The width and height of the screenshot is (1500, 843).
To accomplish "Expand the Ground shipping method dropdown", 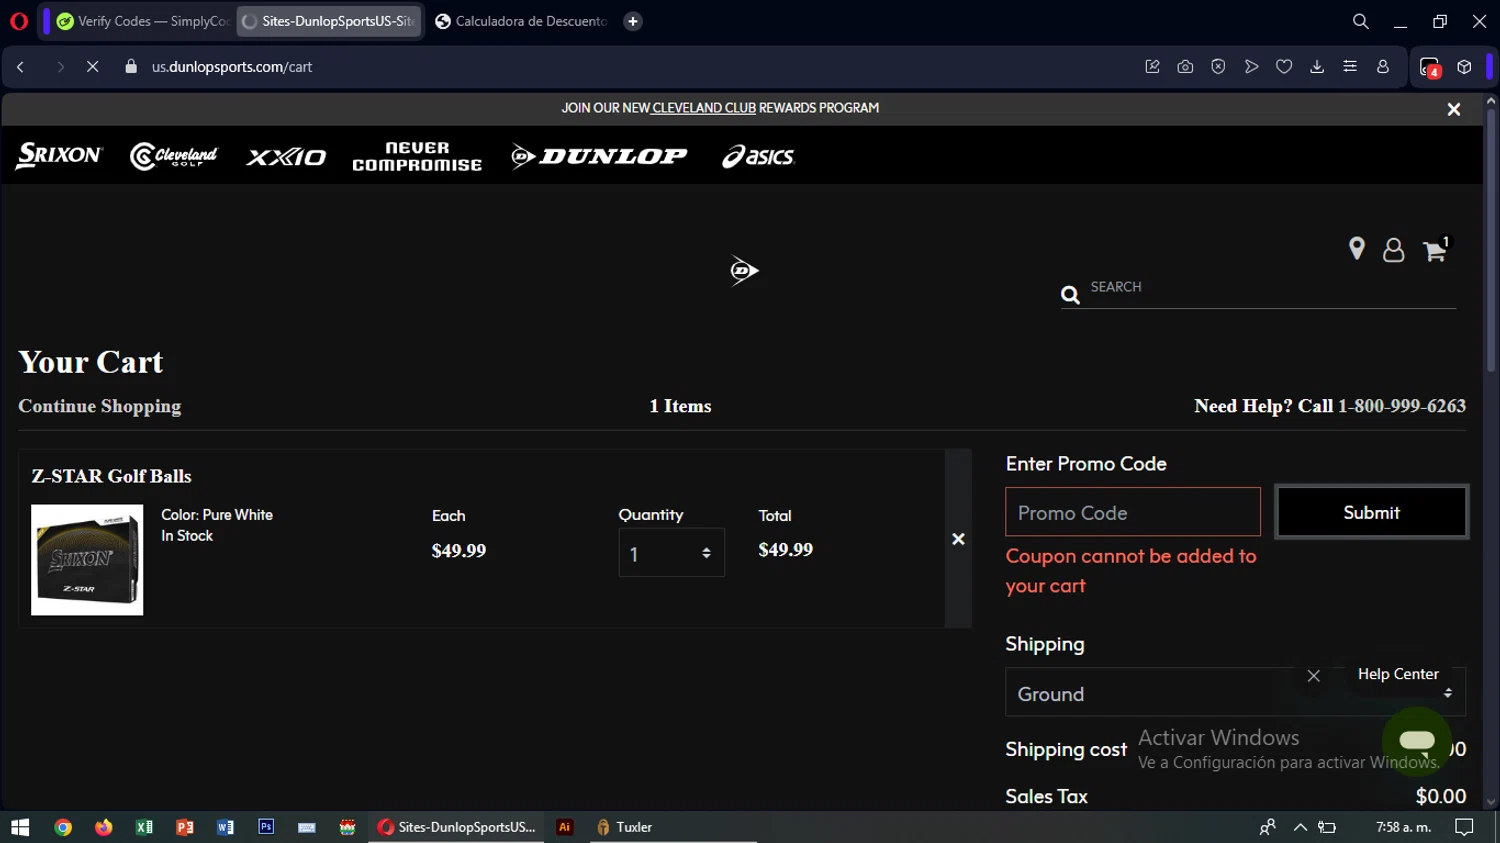I will 1235,693.
